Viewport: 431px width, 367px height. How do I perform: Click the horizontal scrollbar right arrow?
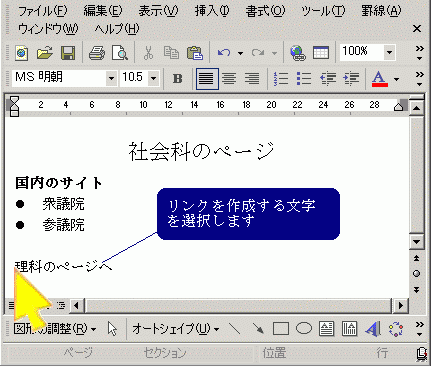pos(400,305)
